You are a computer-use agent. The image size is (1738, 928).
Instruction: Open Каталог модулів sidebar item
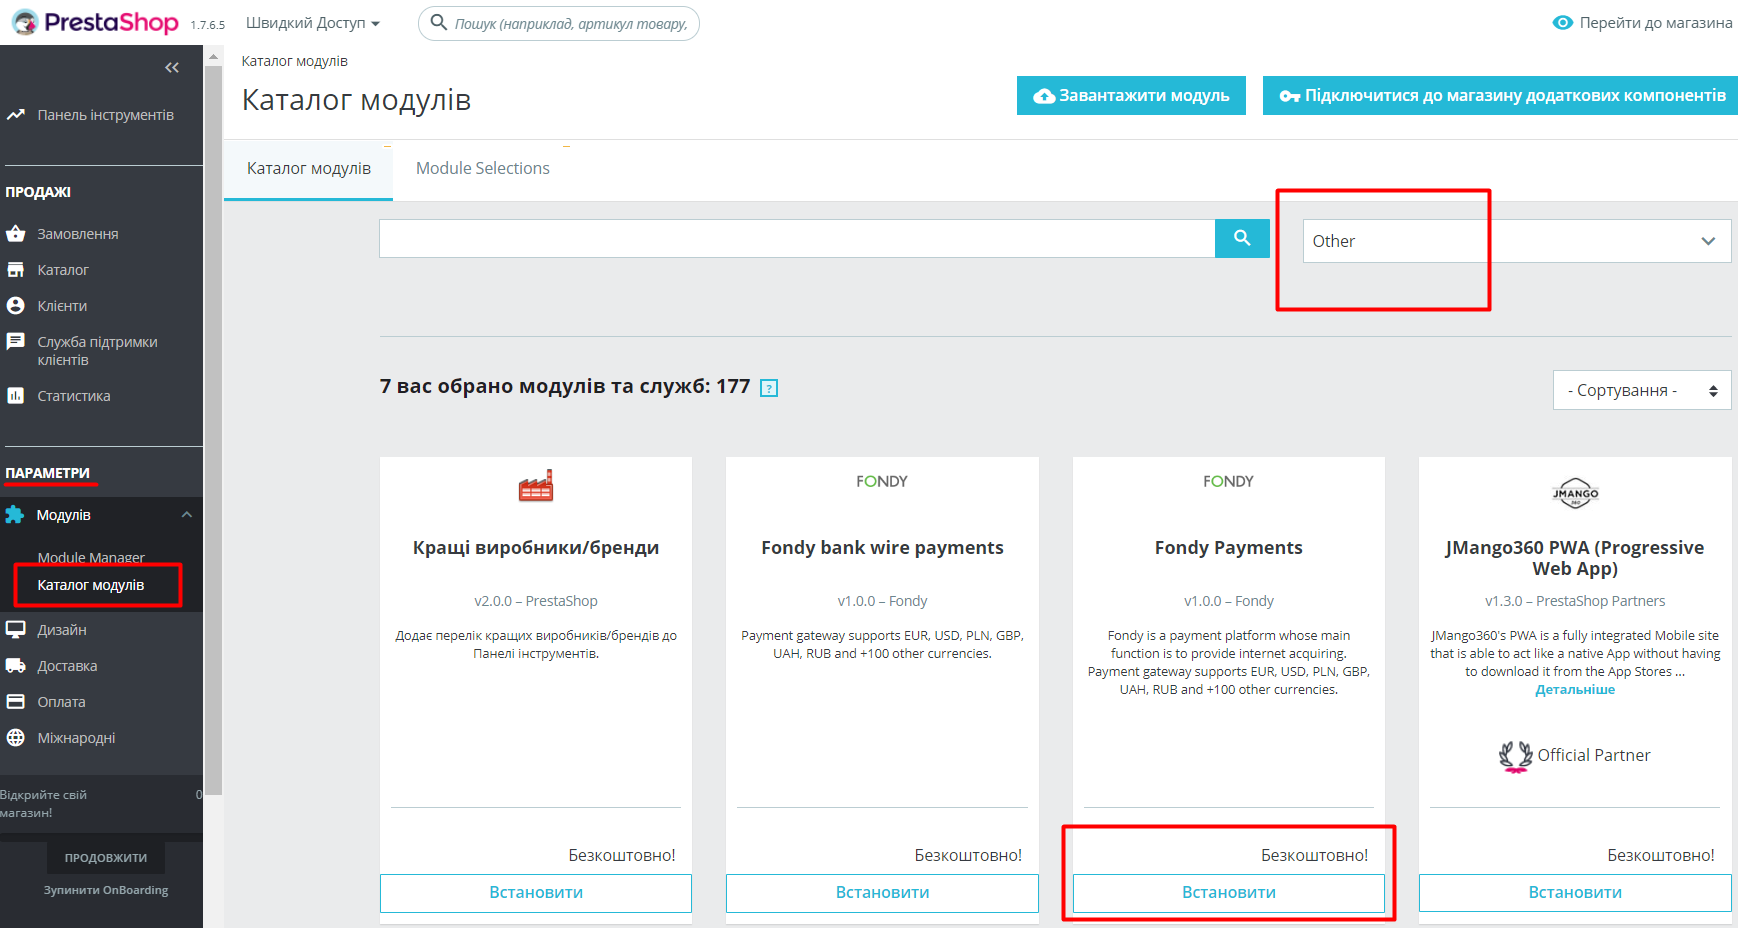coord(91,585)
